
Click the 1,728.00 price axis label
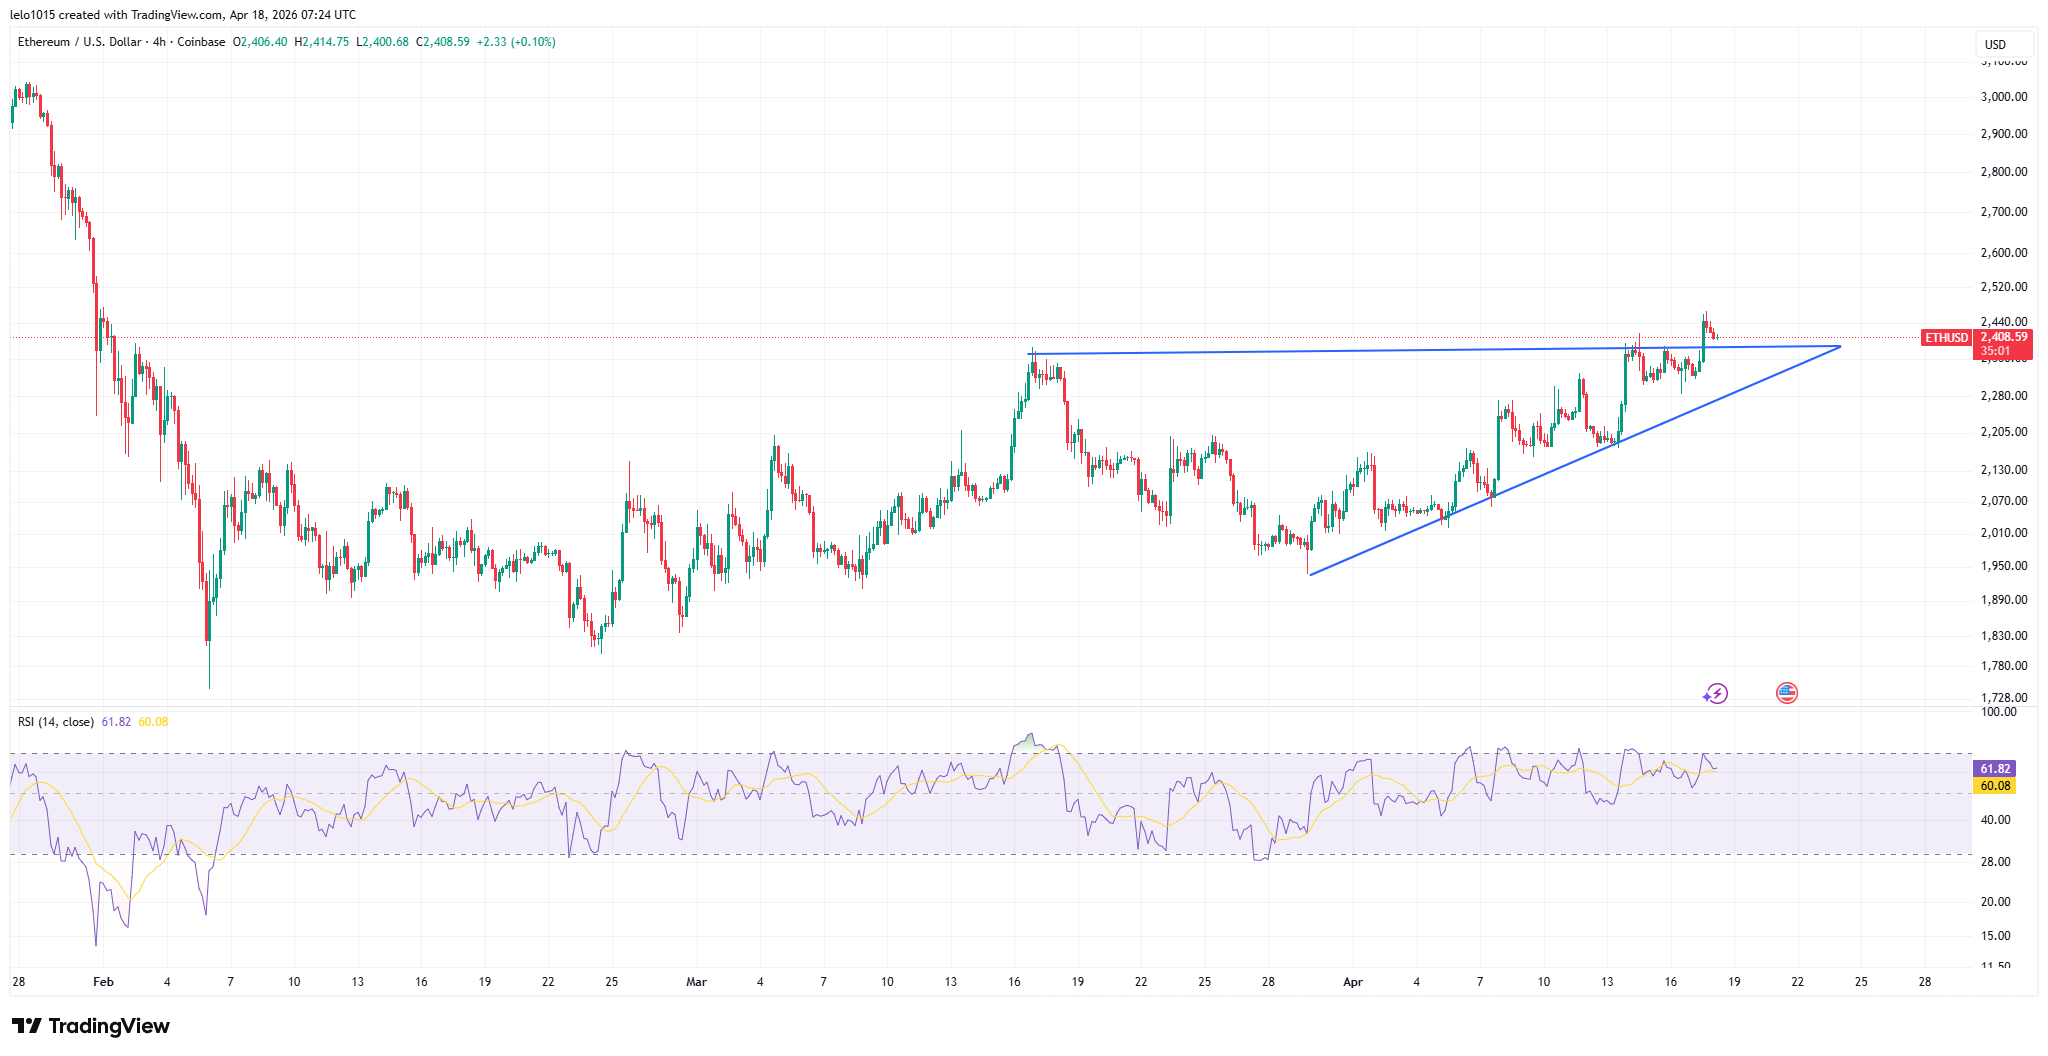2003,698
